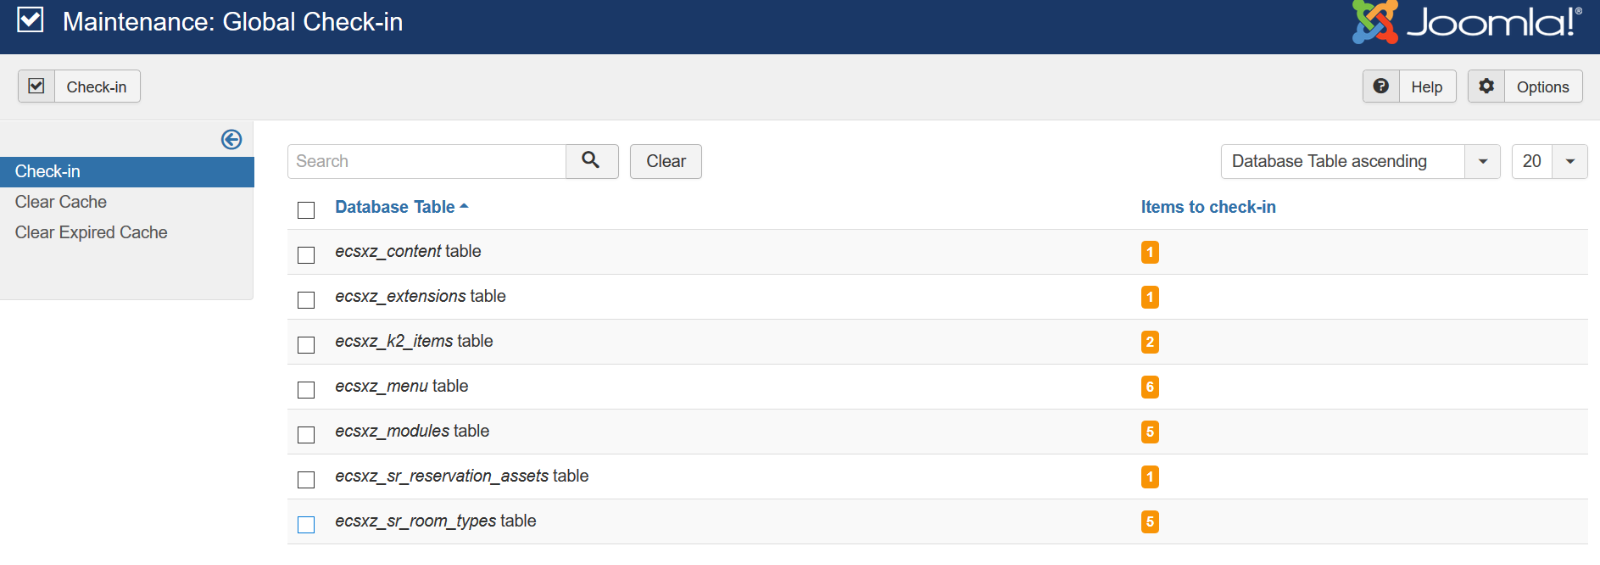The image size is (1600, 565).
Task: Click the Check-in checkmark toolbar icon
Action: [37, 87]
